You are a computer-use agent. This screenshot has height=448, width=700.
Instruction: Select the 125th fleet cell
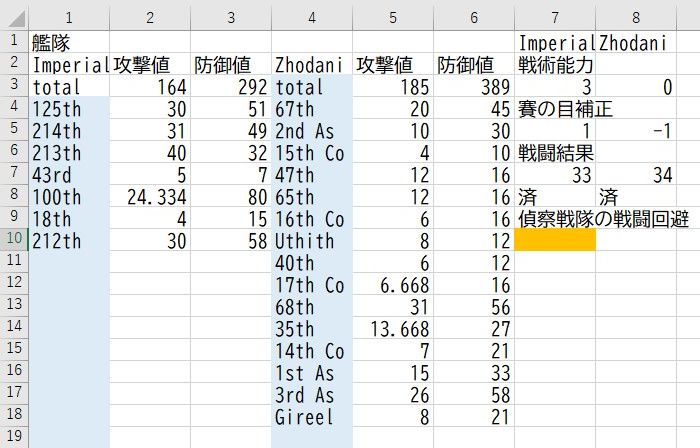coord(69,108)
